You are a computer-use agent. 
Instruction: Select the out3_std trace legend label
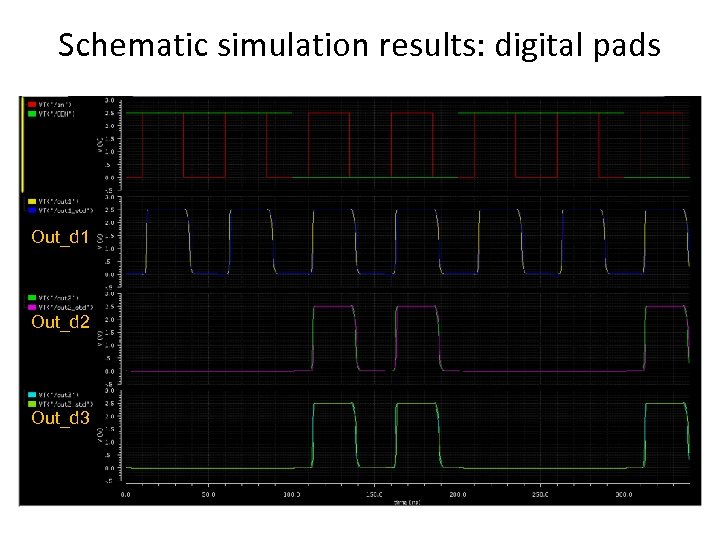66,404
